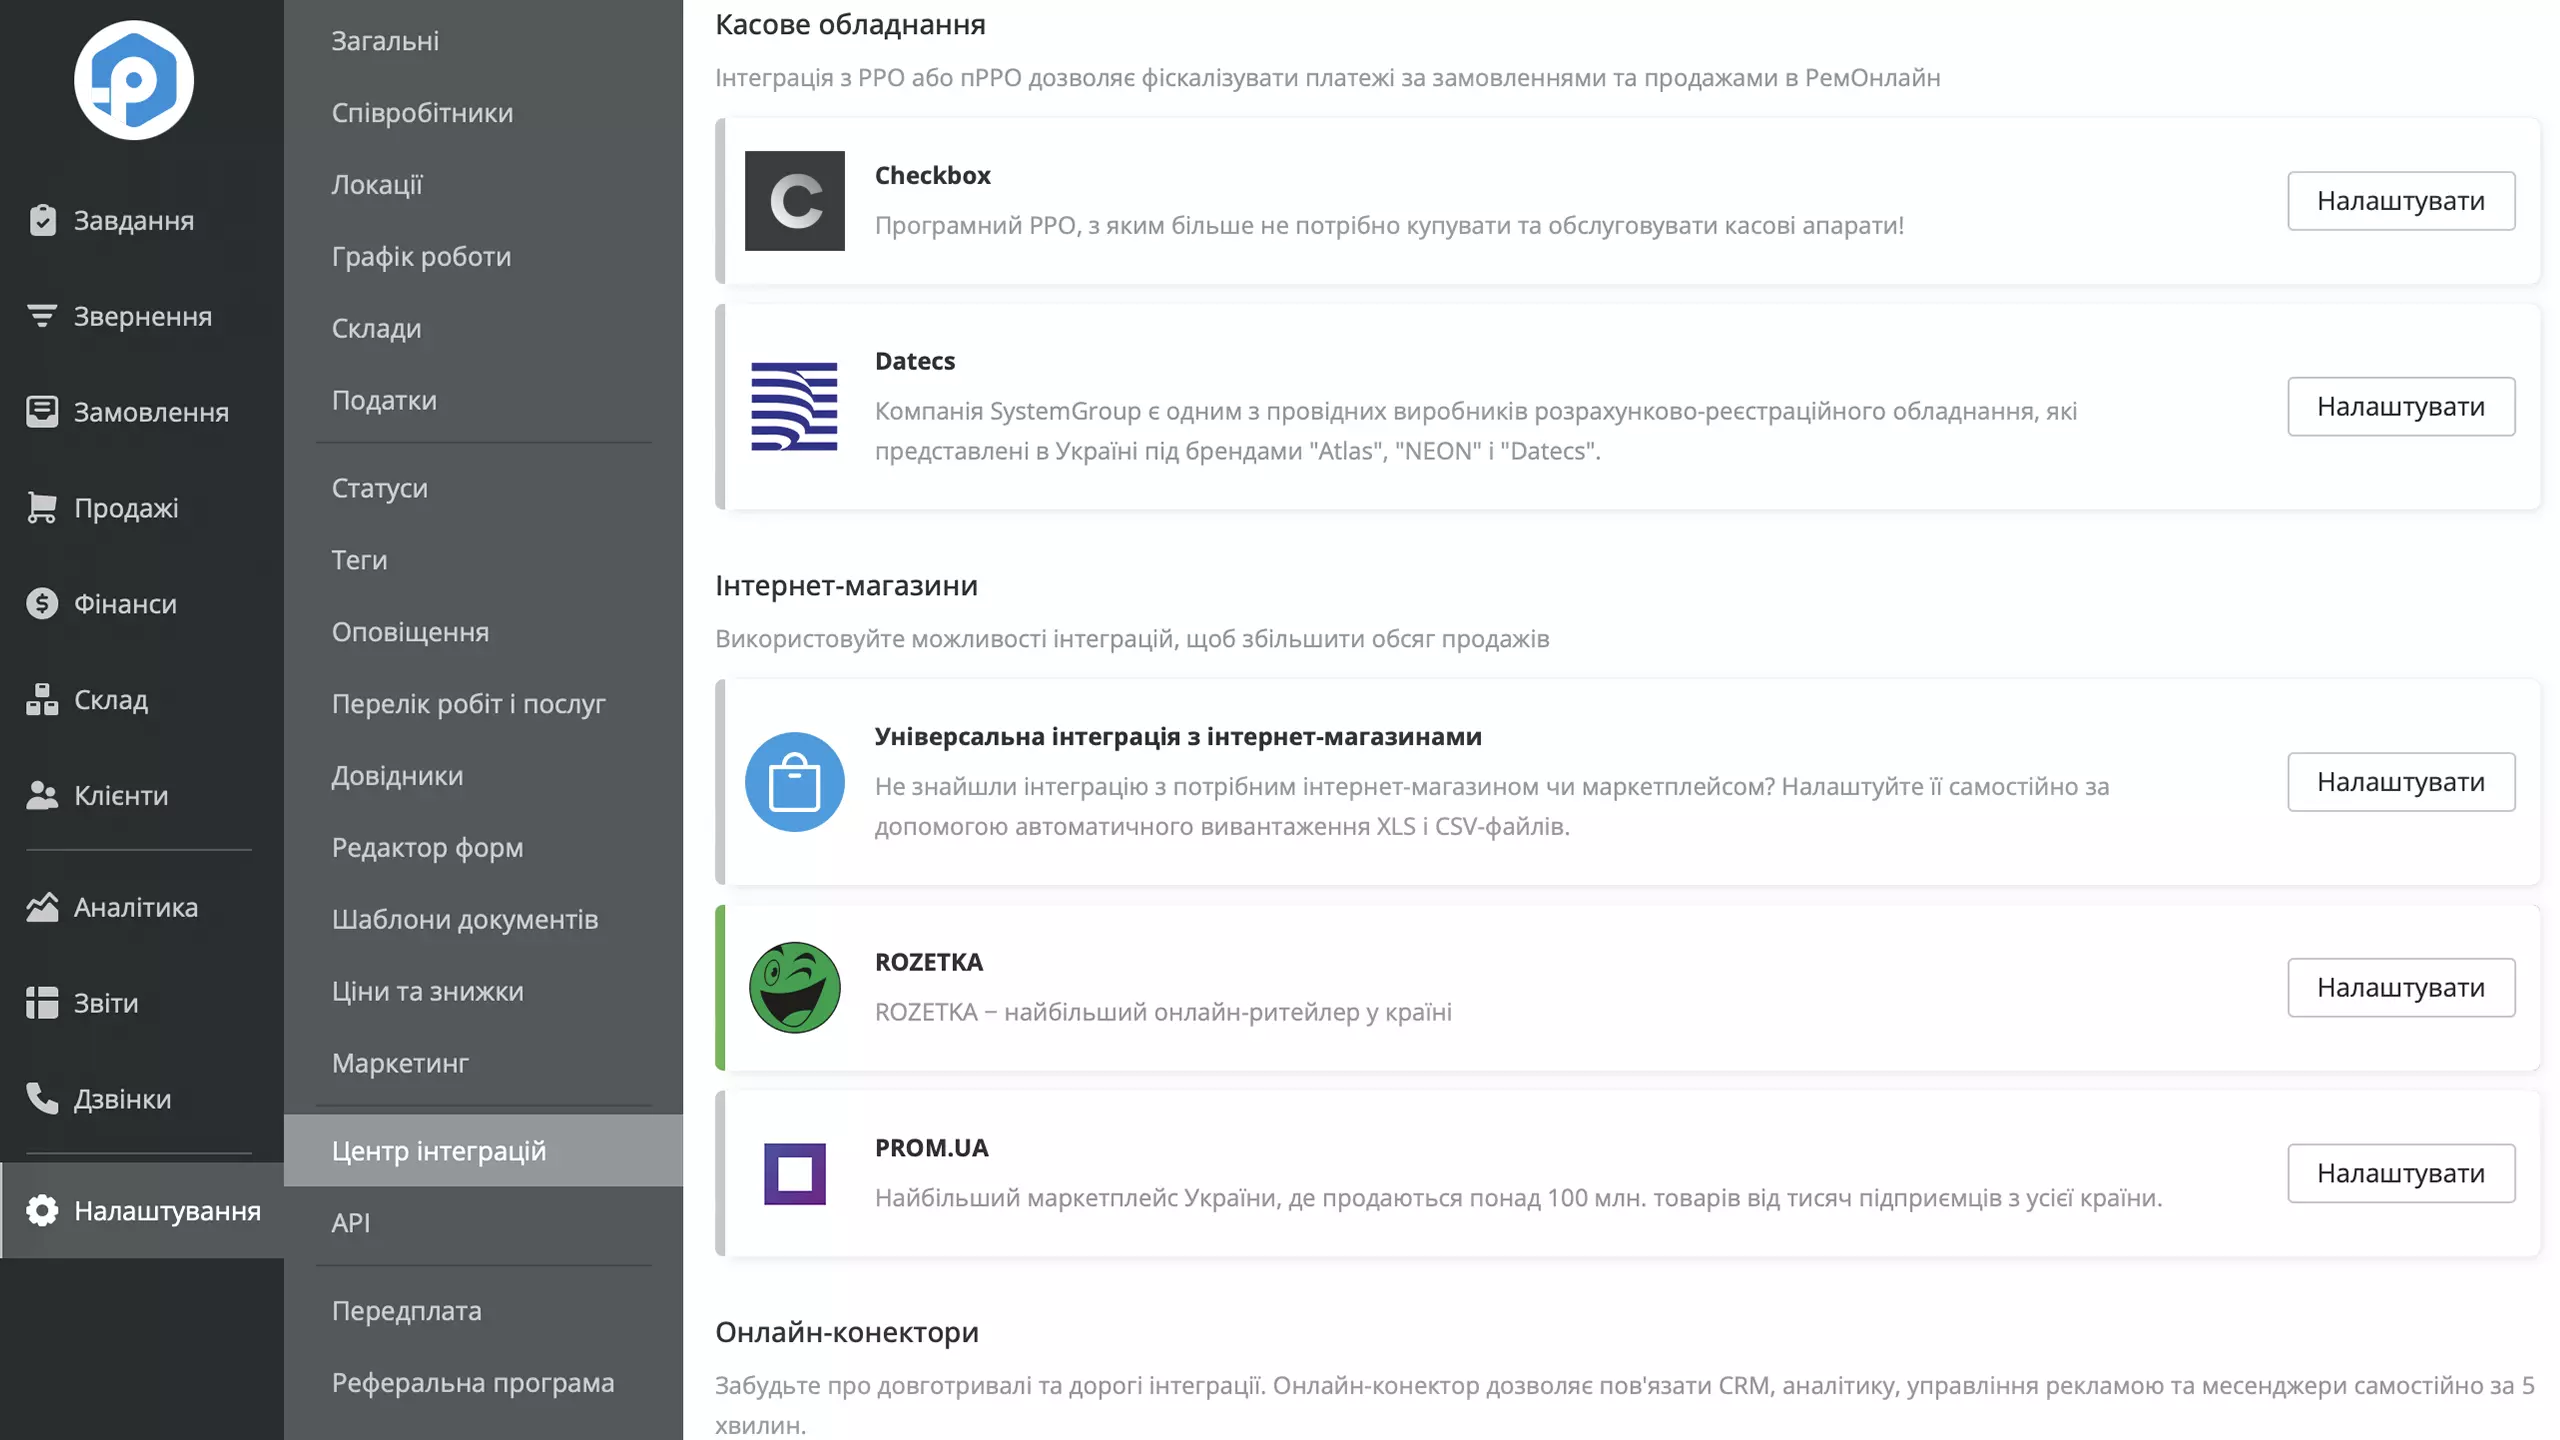2560x1440 pixels.
Task: Open Загальні settings
Action: pos(484,41)
